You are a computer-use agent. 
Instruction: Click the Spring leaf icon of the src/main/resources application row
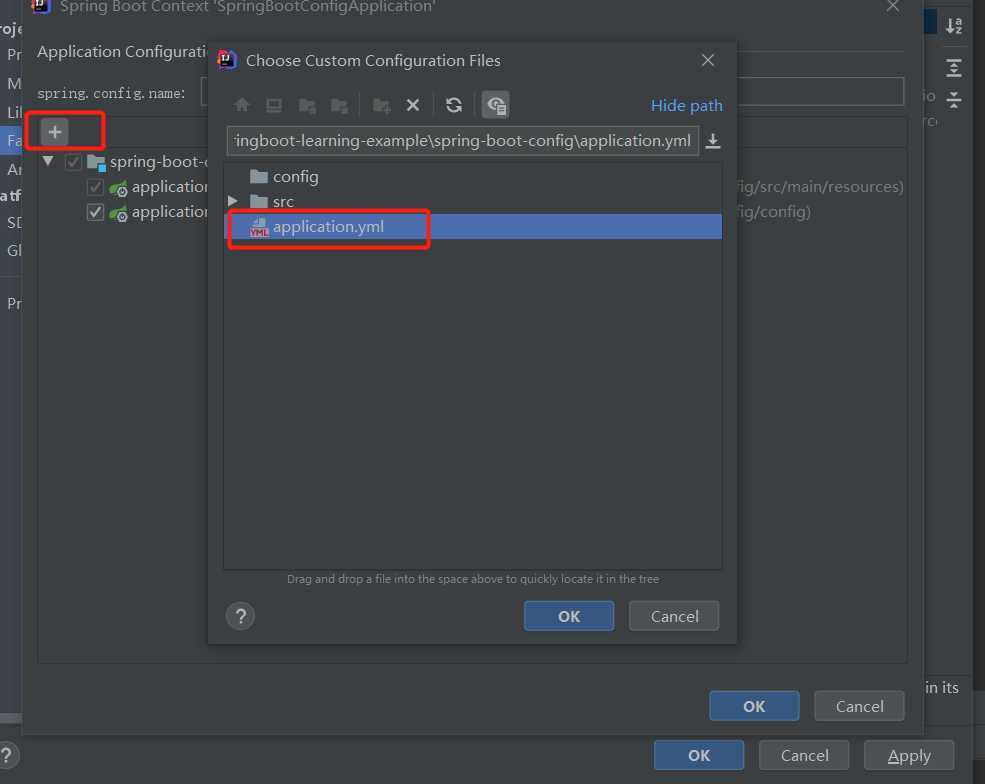[x=118, y=188]
